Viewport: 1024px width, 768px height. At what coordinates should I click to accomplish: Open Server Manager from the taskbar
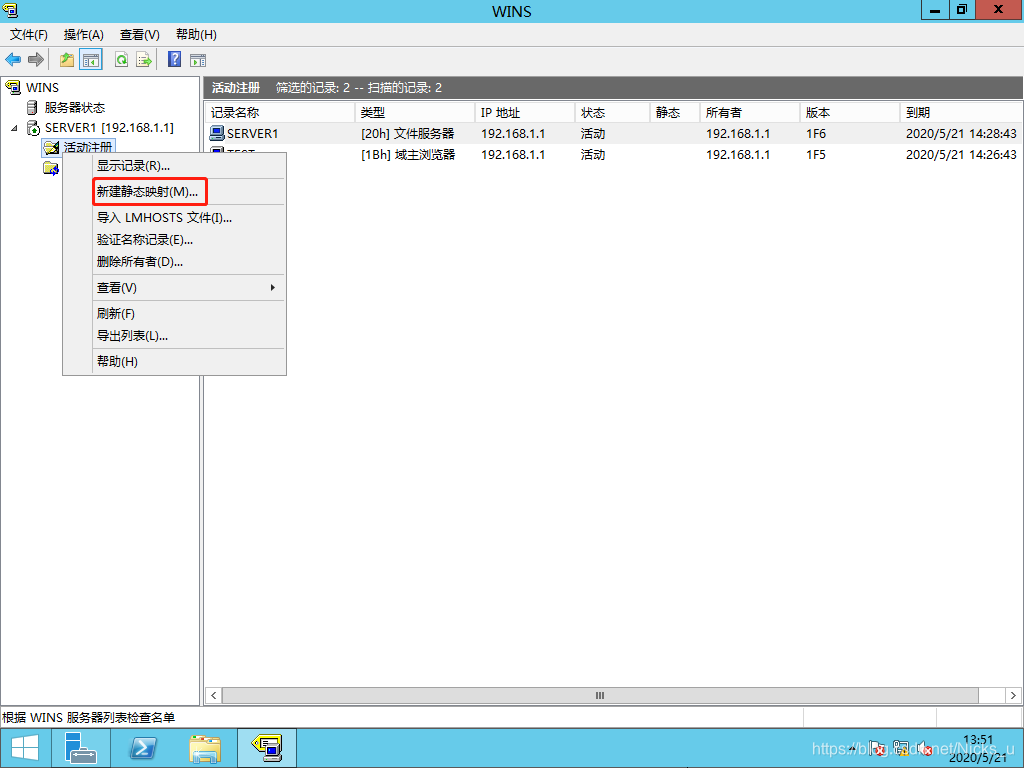[x=81, y=748]
